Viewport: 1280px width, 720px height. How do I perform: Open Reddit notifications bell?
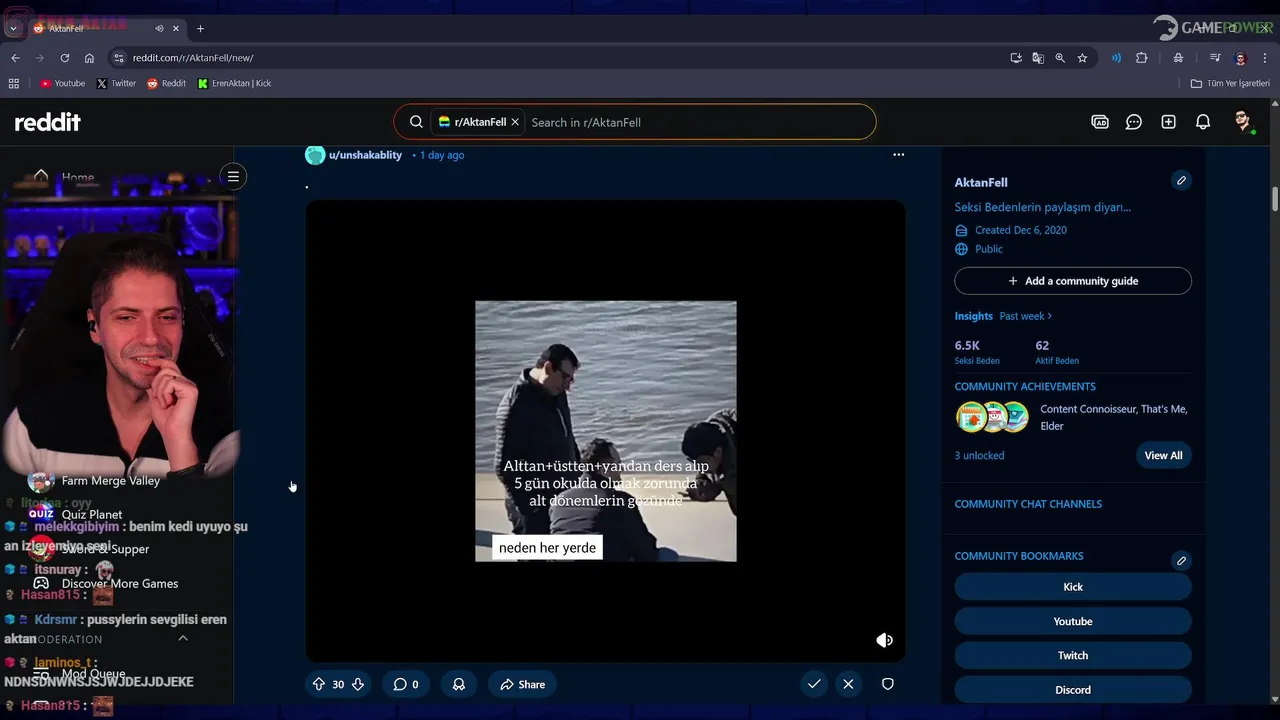click(1203, 122)
